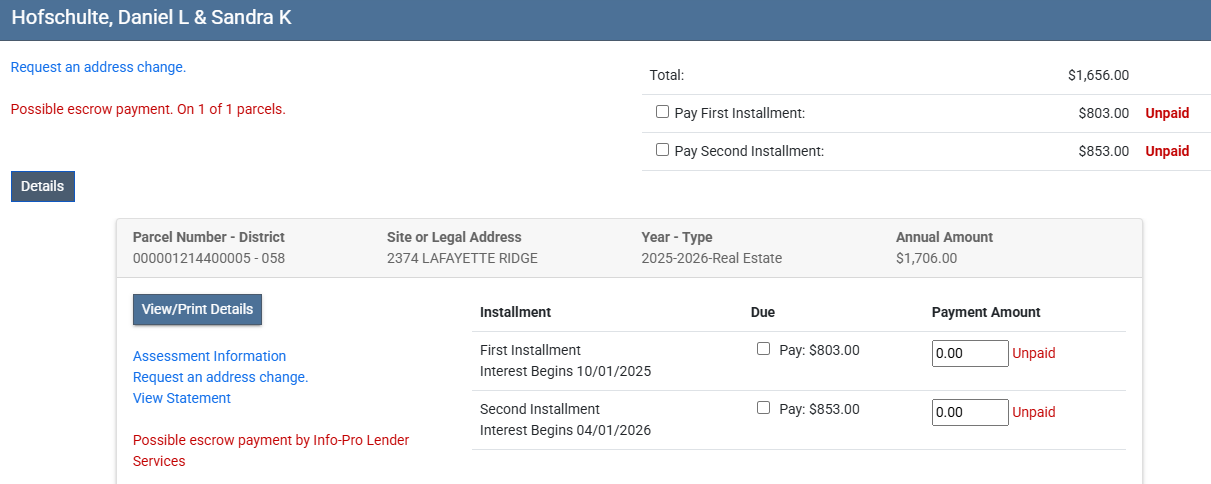Click the Annual Amount $1,706.00 value
Viewport: 1211px width, 484px height.
926,258
